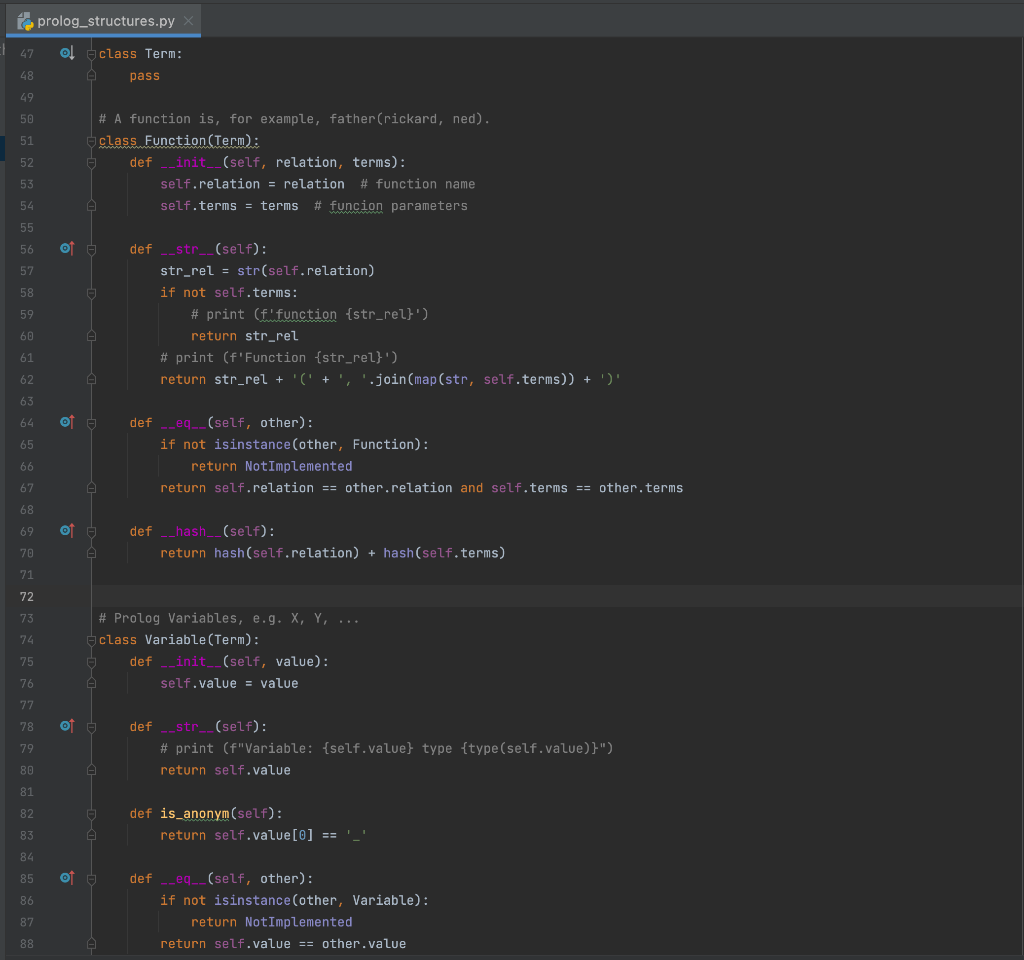Fold the is_anonym method on line 82
The height and width of the screenshot is (960, 1024).
pyautogui.click(x=91, y=814)
